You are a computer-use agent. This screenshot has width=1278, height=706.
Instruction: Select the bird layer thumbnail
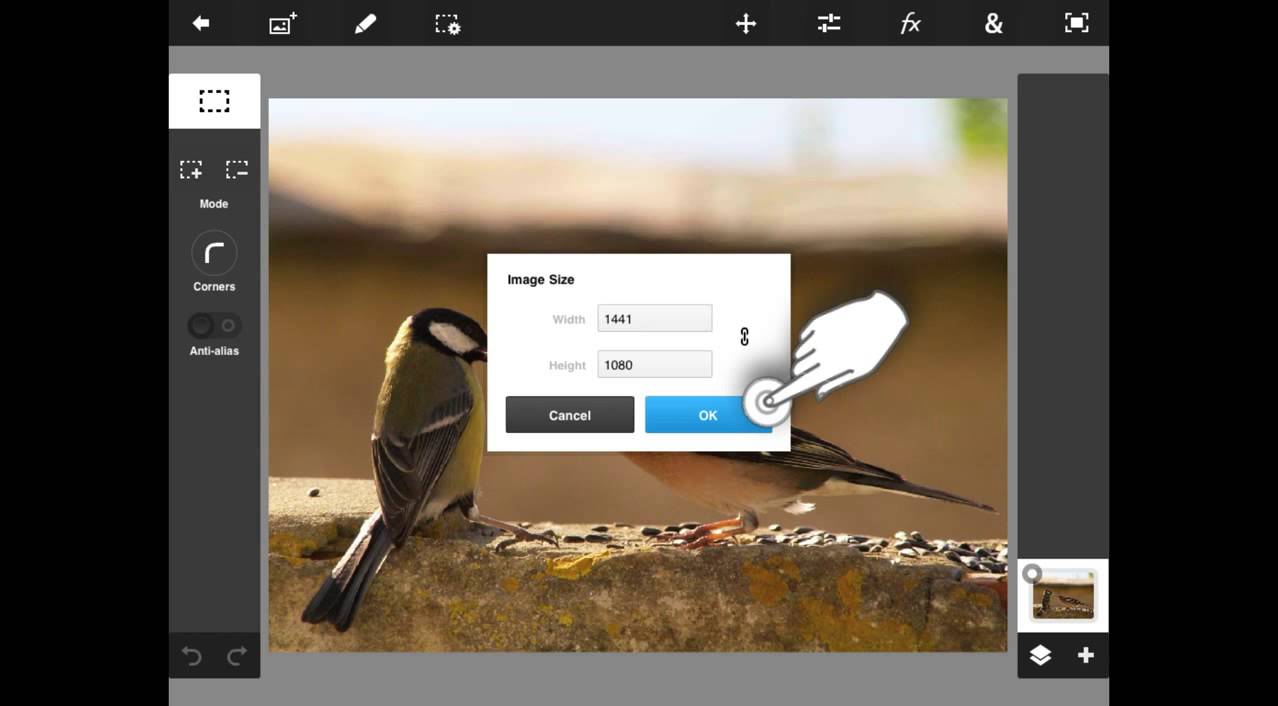[1064, 597]
